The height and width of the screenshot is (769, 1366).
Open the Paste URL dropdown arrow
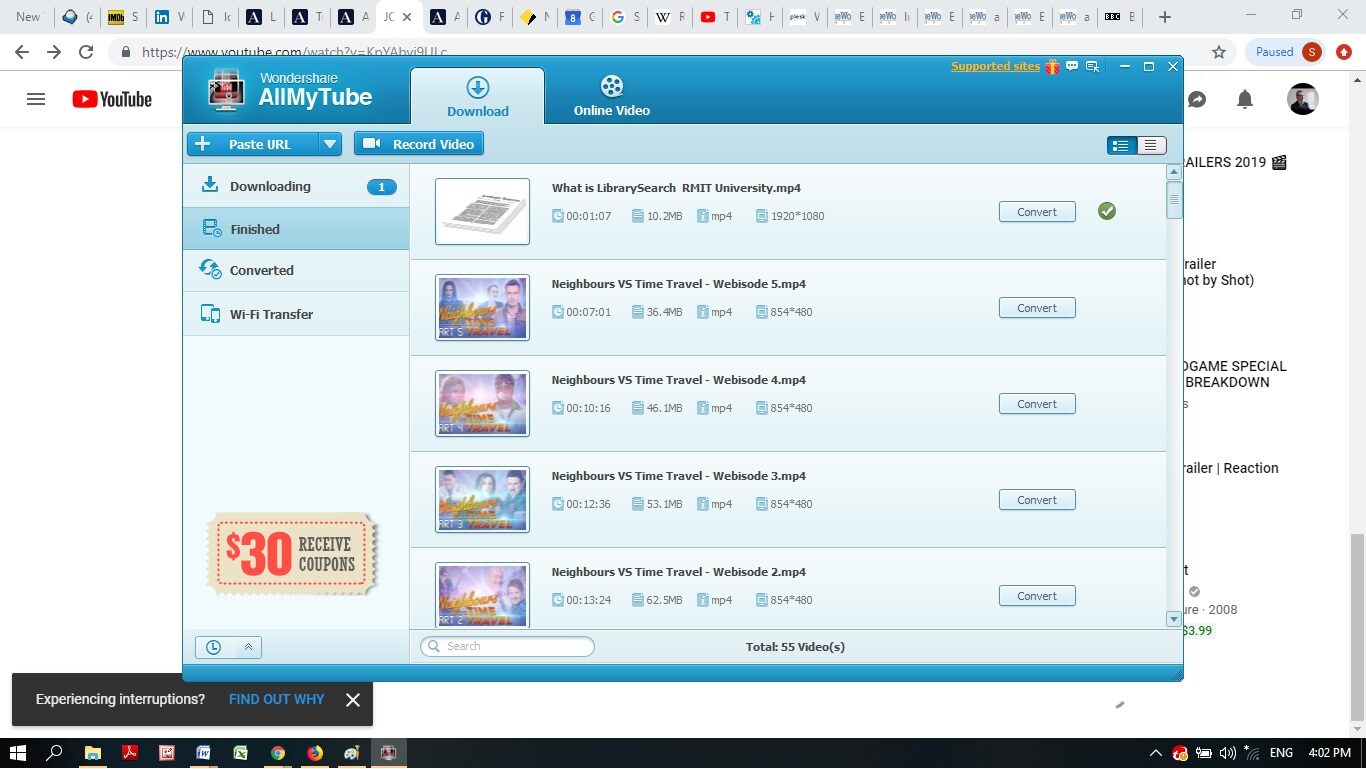pyautogui.click(x=330, y=144)
